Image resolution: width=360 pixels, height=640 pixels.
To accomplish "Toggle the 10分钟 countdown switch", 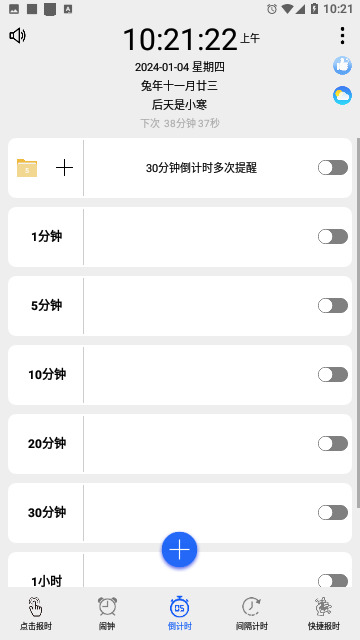I will (x=333, y=375).
